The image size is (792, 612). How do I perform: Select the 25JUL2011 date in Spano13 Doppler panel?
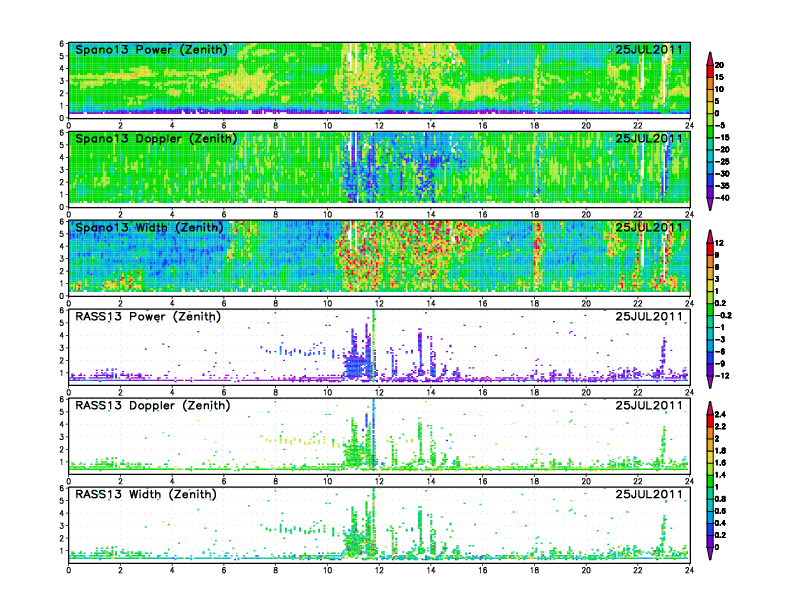[x=649, y=139]
